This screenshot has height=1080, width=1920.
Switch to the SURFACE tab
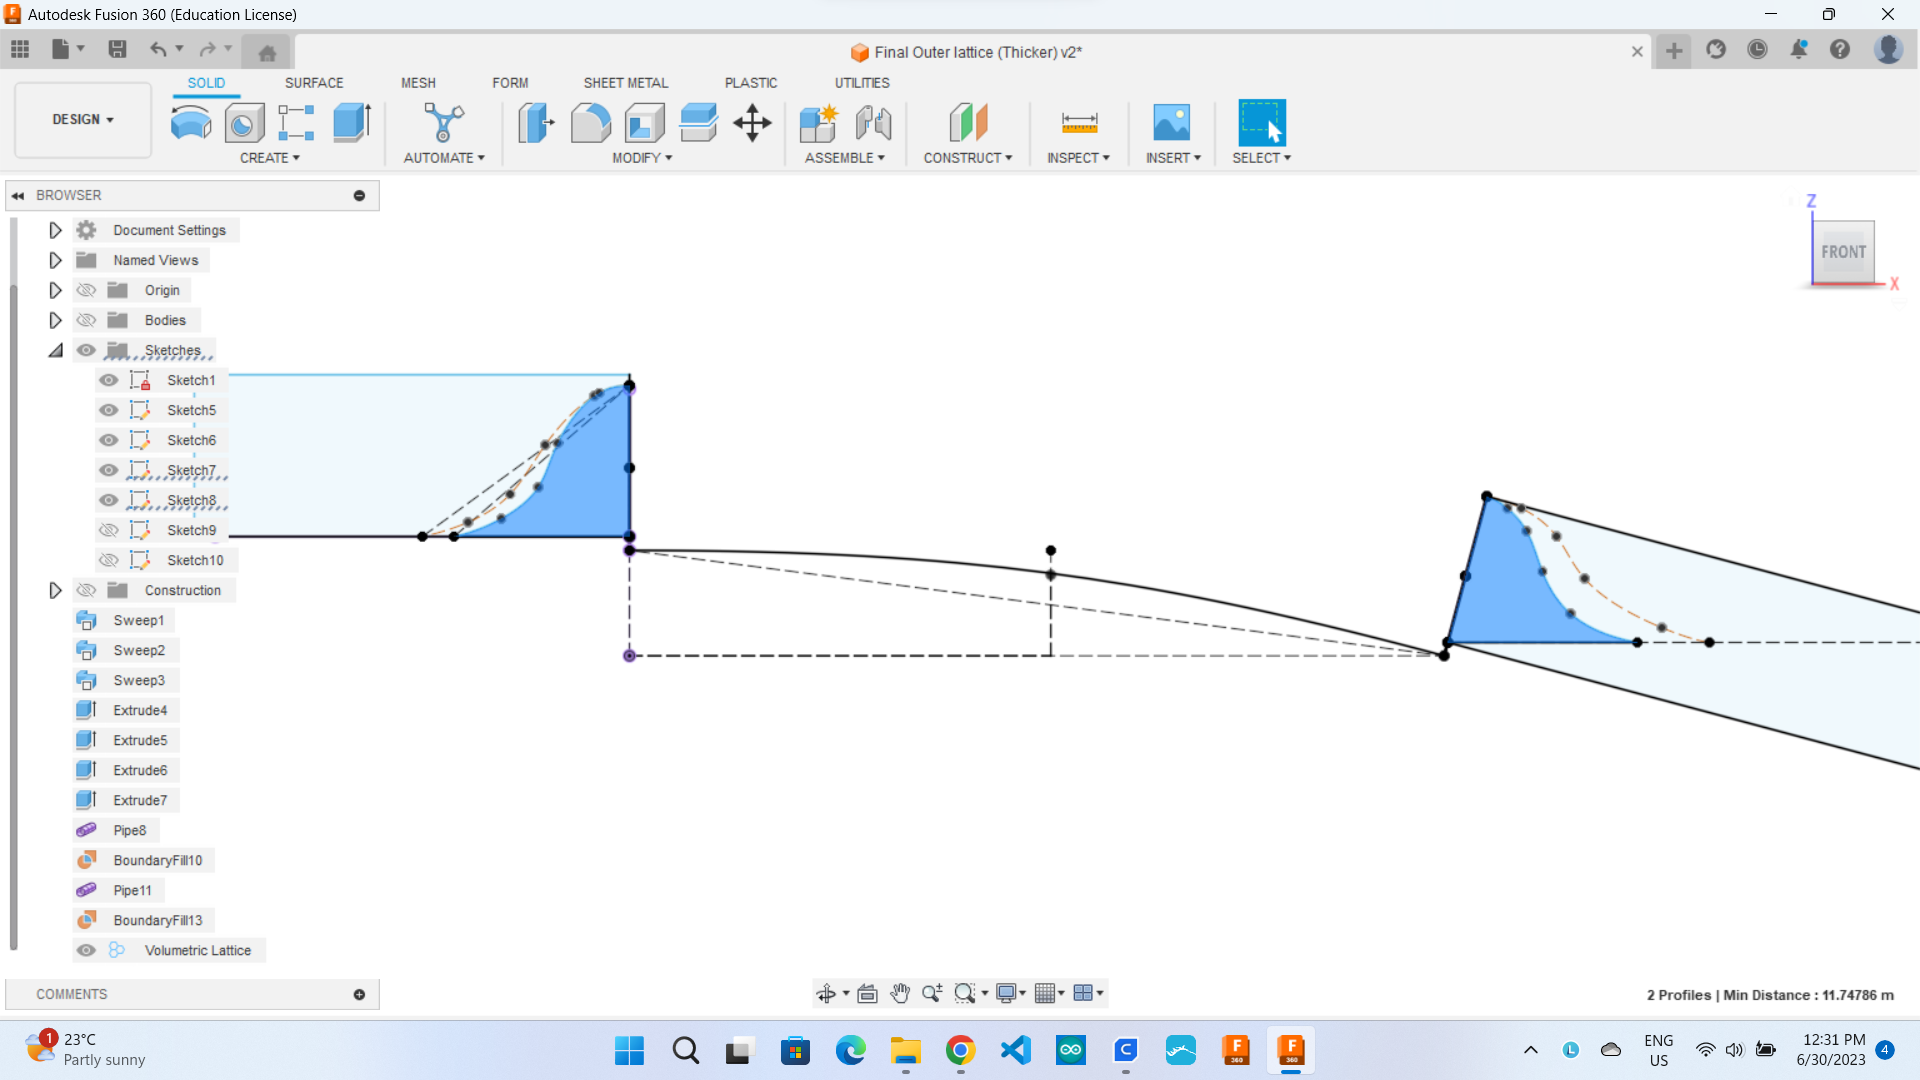coord(313,83)
